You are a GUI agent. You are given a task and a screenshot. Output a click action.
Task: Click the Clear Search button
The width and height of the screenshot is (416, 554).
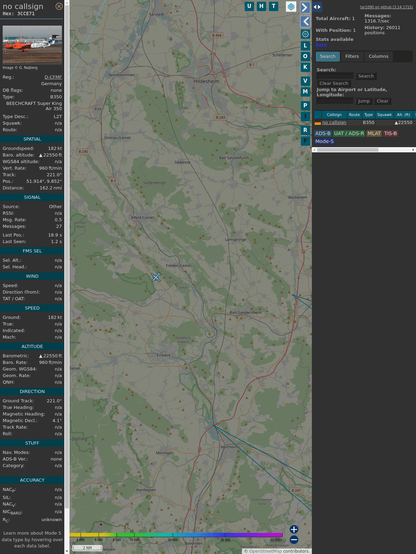(x=334, y=83)
